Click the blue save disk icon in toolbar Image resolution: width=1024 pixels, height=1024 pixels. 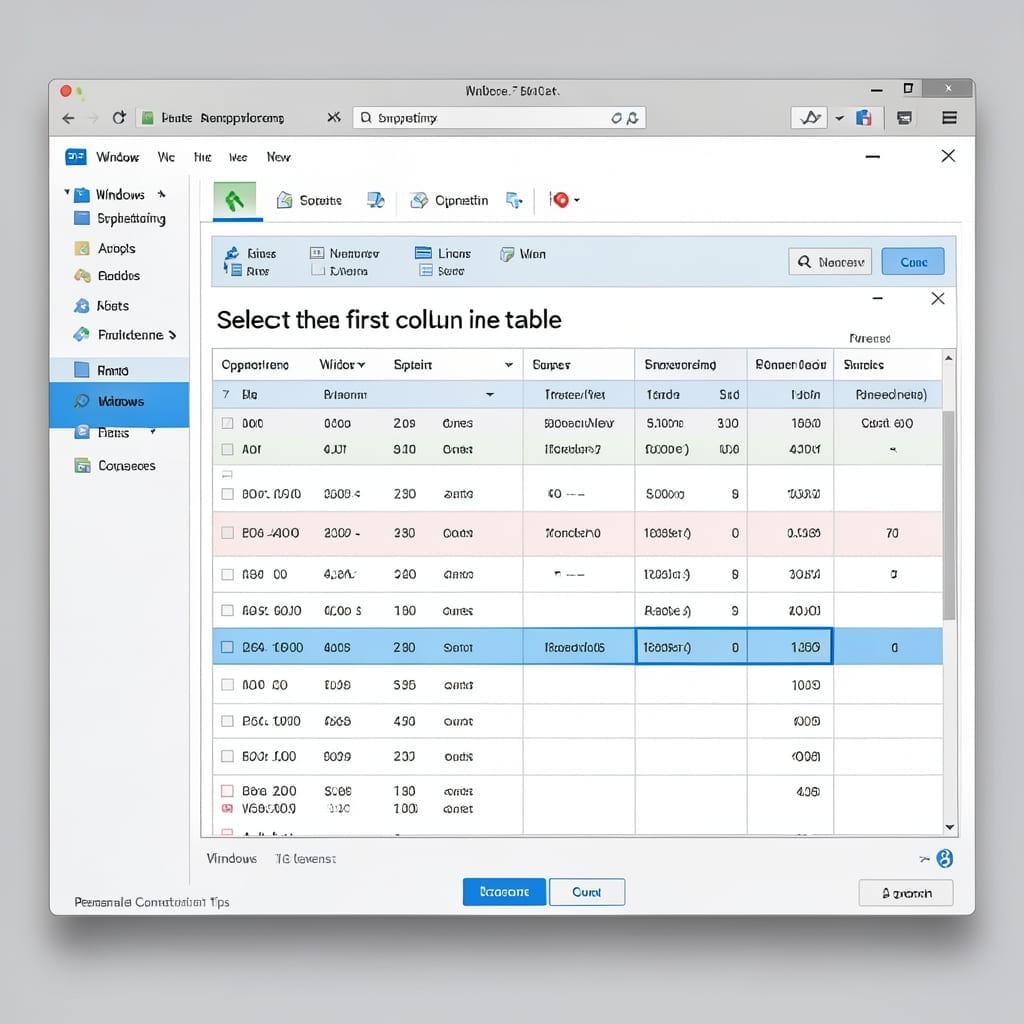tap(864, 118)
